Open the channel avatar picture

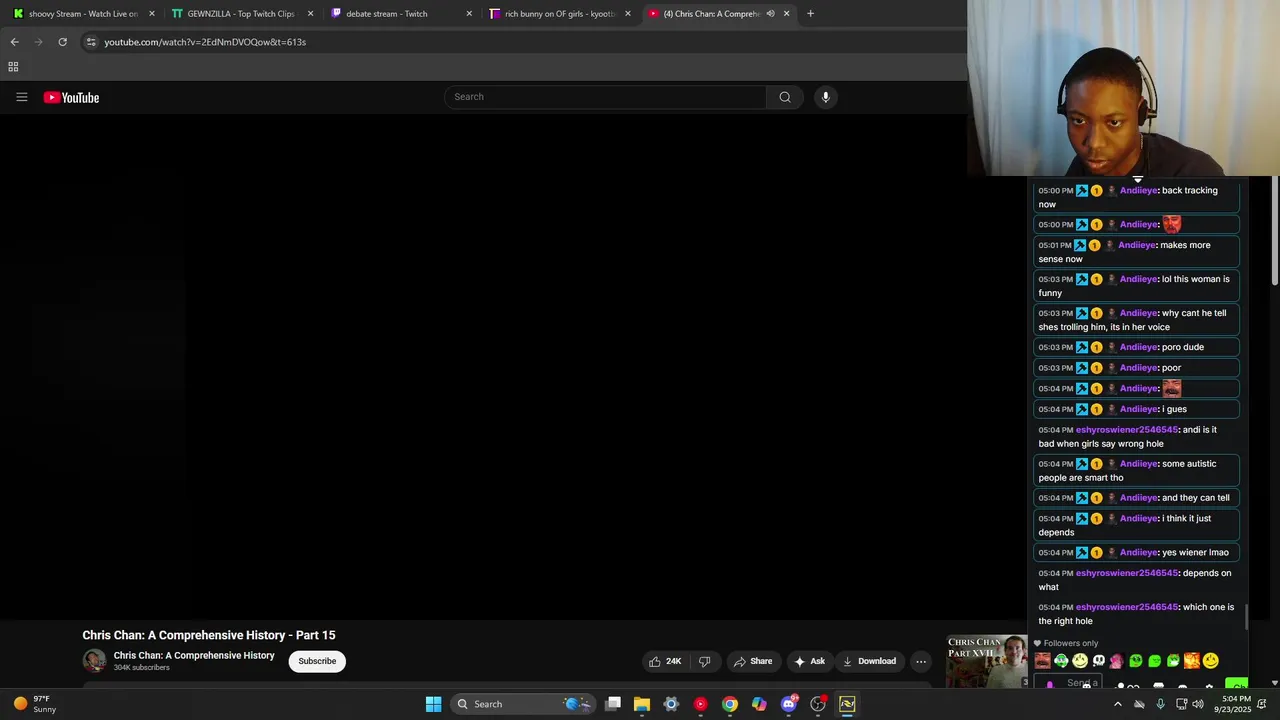[x=94, y=661]
